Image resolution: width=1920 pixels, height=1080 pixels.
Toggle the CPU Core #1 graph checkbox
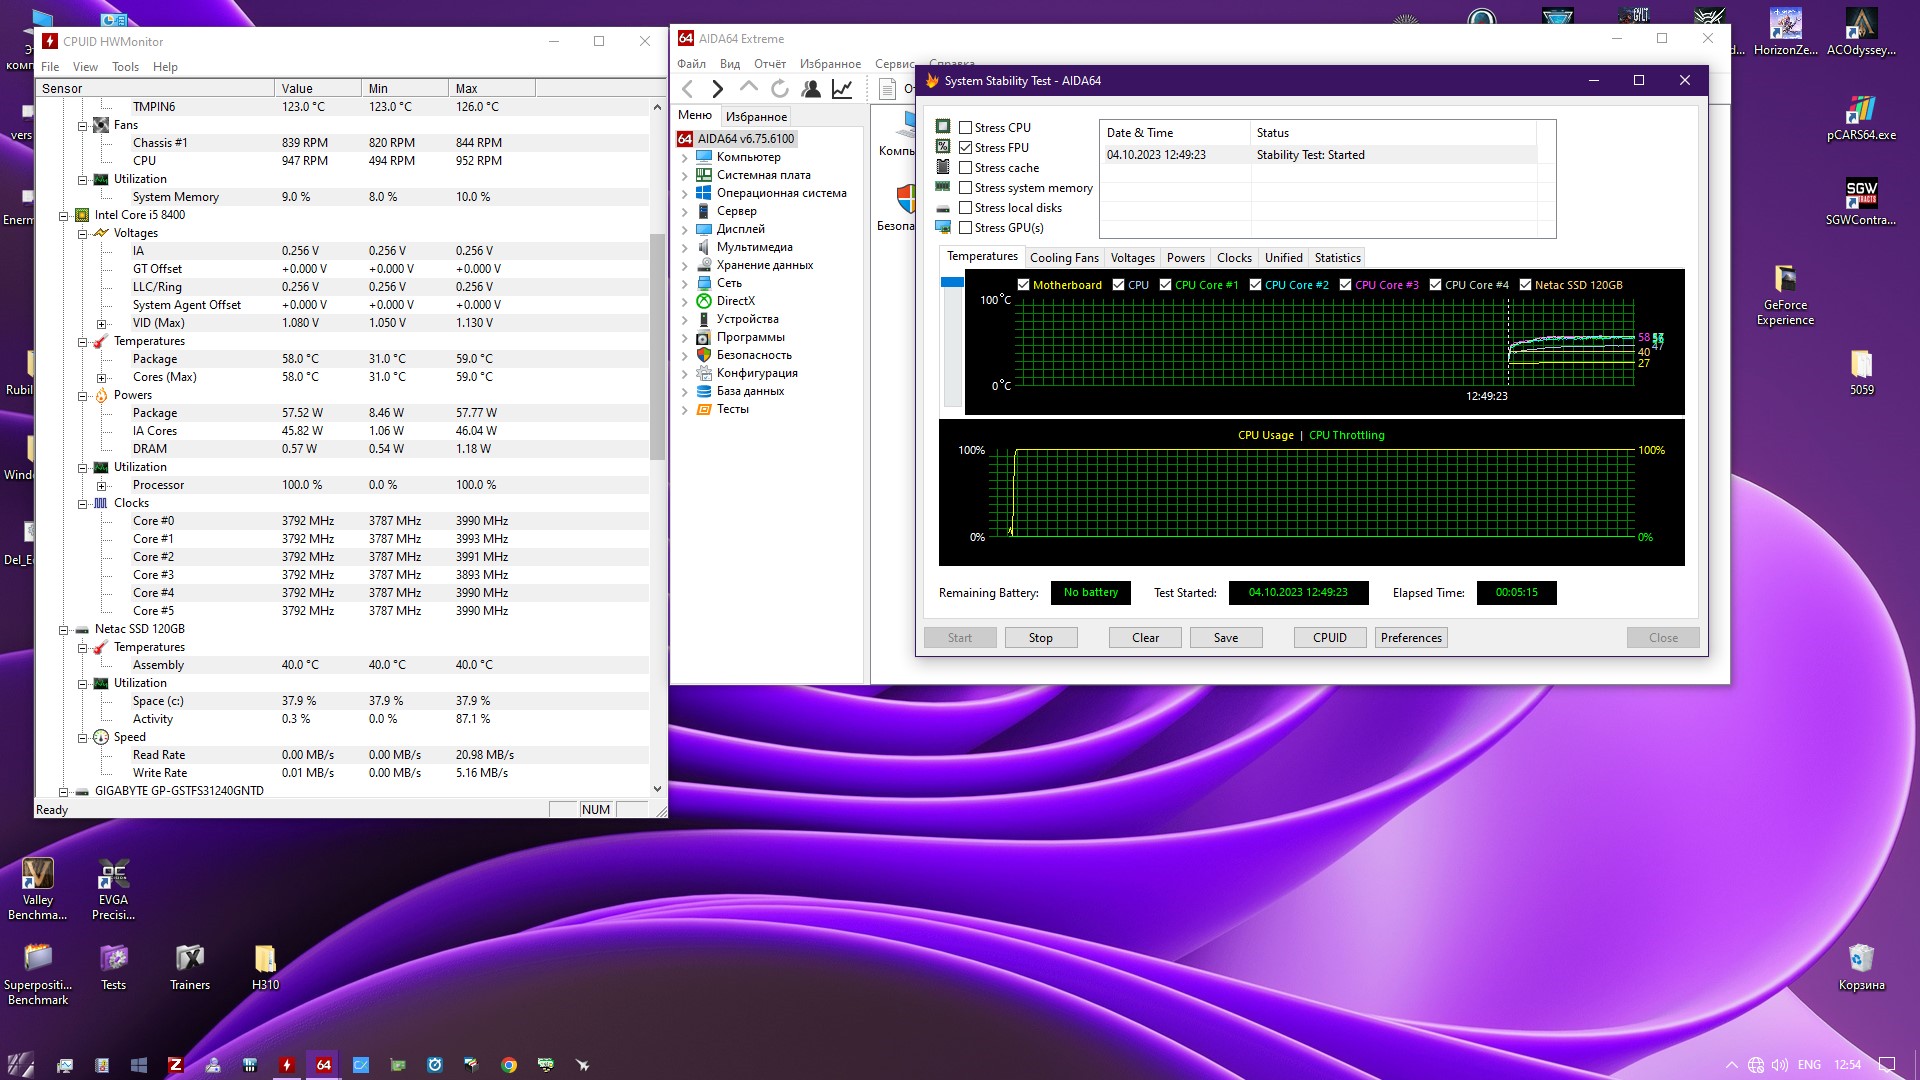click(1165, 285)
